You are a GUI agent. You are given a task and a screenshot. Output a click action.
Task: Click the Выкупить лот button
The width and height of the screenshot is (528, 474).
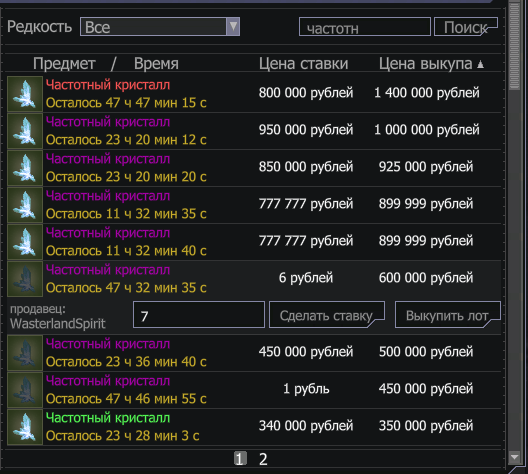point(448,315)
